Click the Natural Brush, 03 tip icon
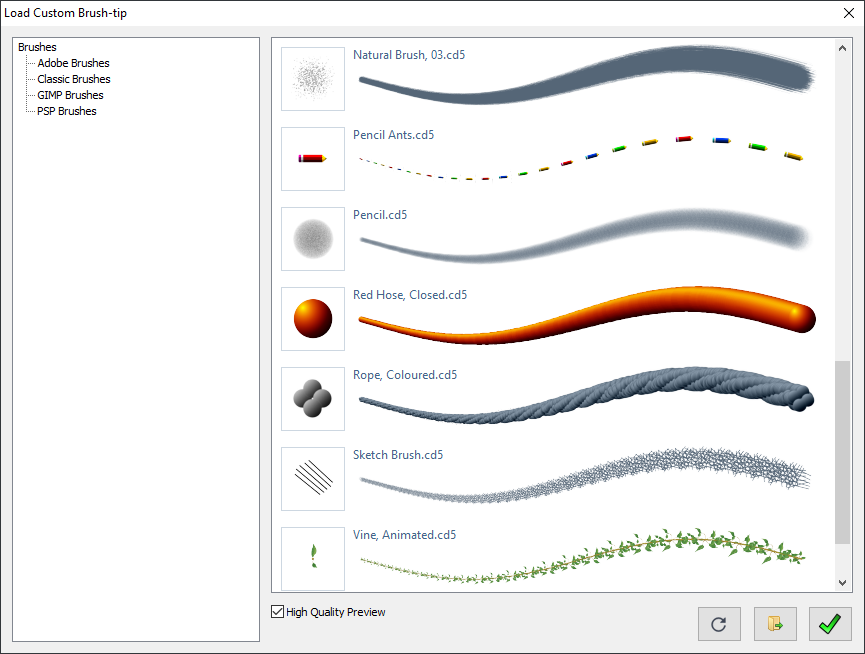The width and height of the screenshot is (865, 654). point(313,78)
